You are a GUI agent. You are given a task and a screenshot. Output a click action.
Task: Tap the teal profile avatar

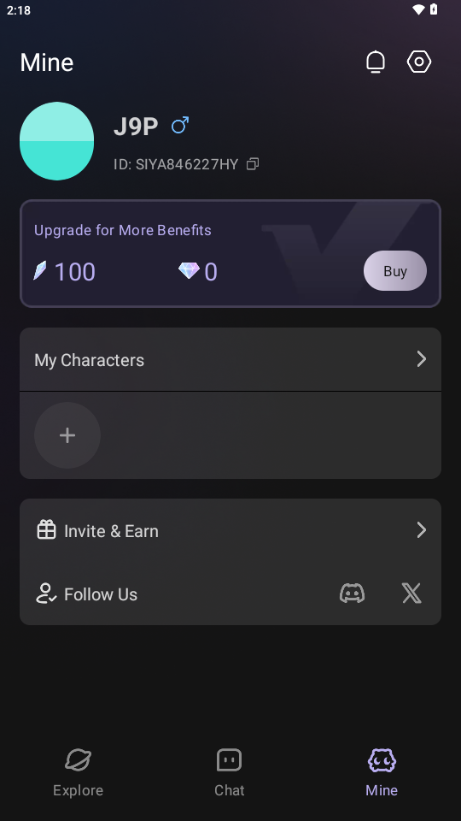[x=57, y=141]
